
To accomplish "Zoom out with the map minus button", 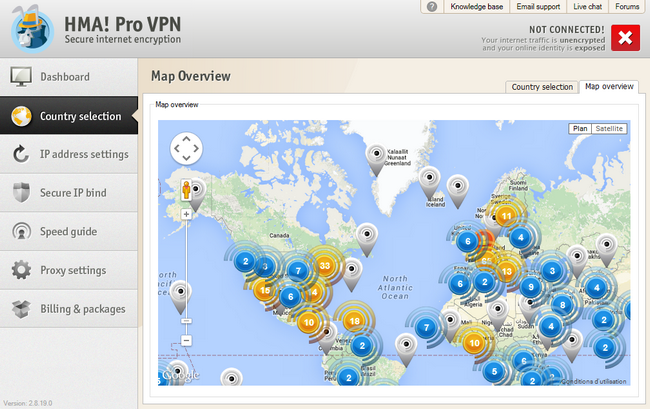I will tap(186, 341).
